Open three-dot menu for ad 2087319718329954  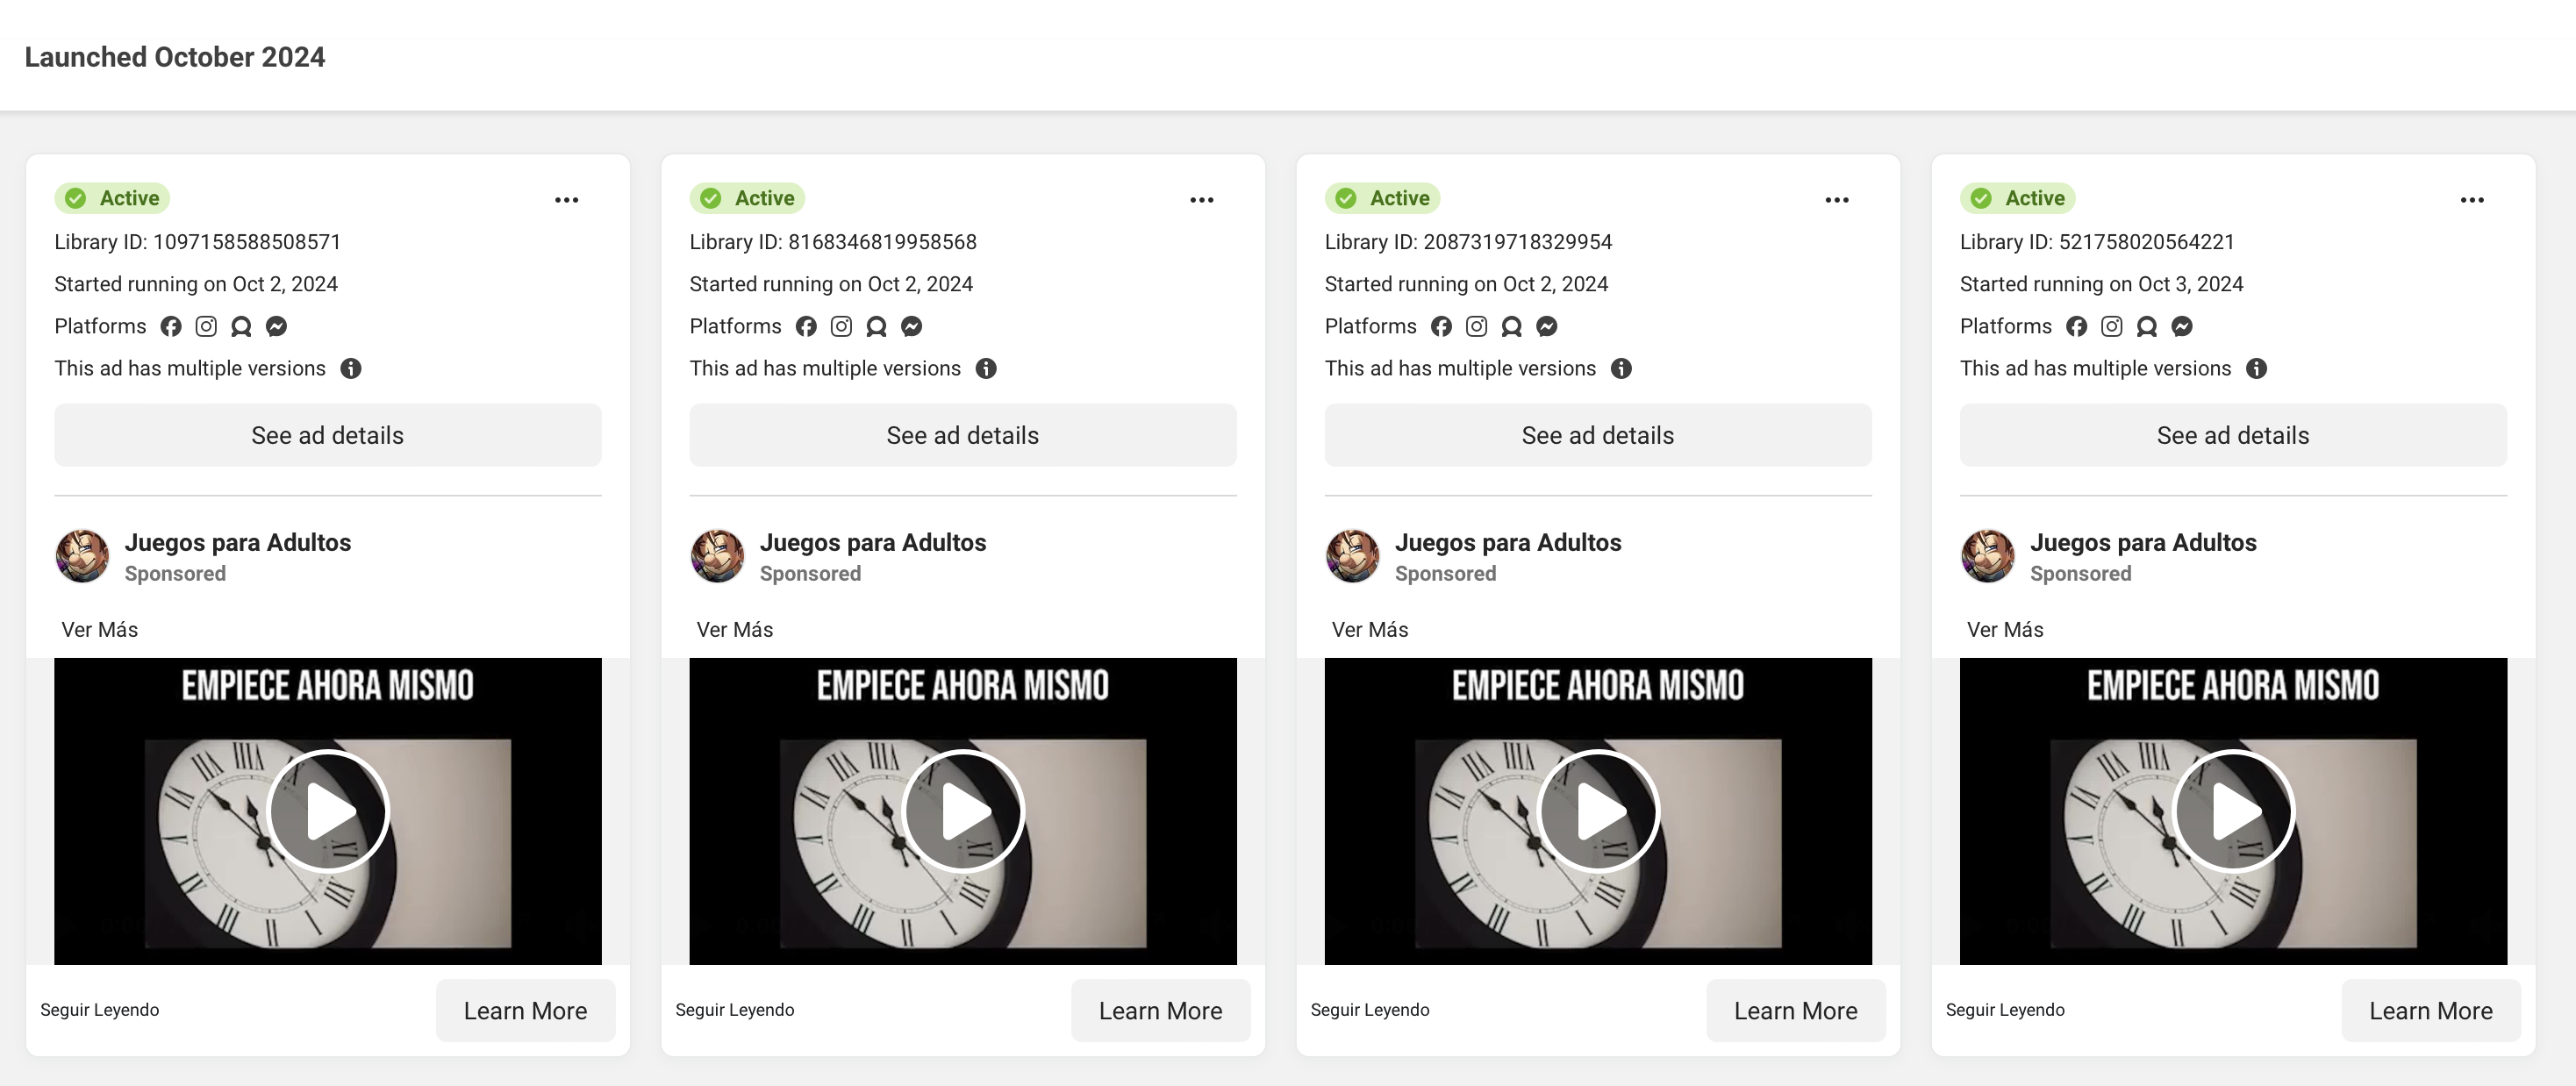click(x=1836, y=200)
